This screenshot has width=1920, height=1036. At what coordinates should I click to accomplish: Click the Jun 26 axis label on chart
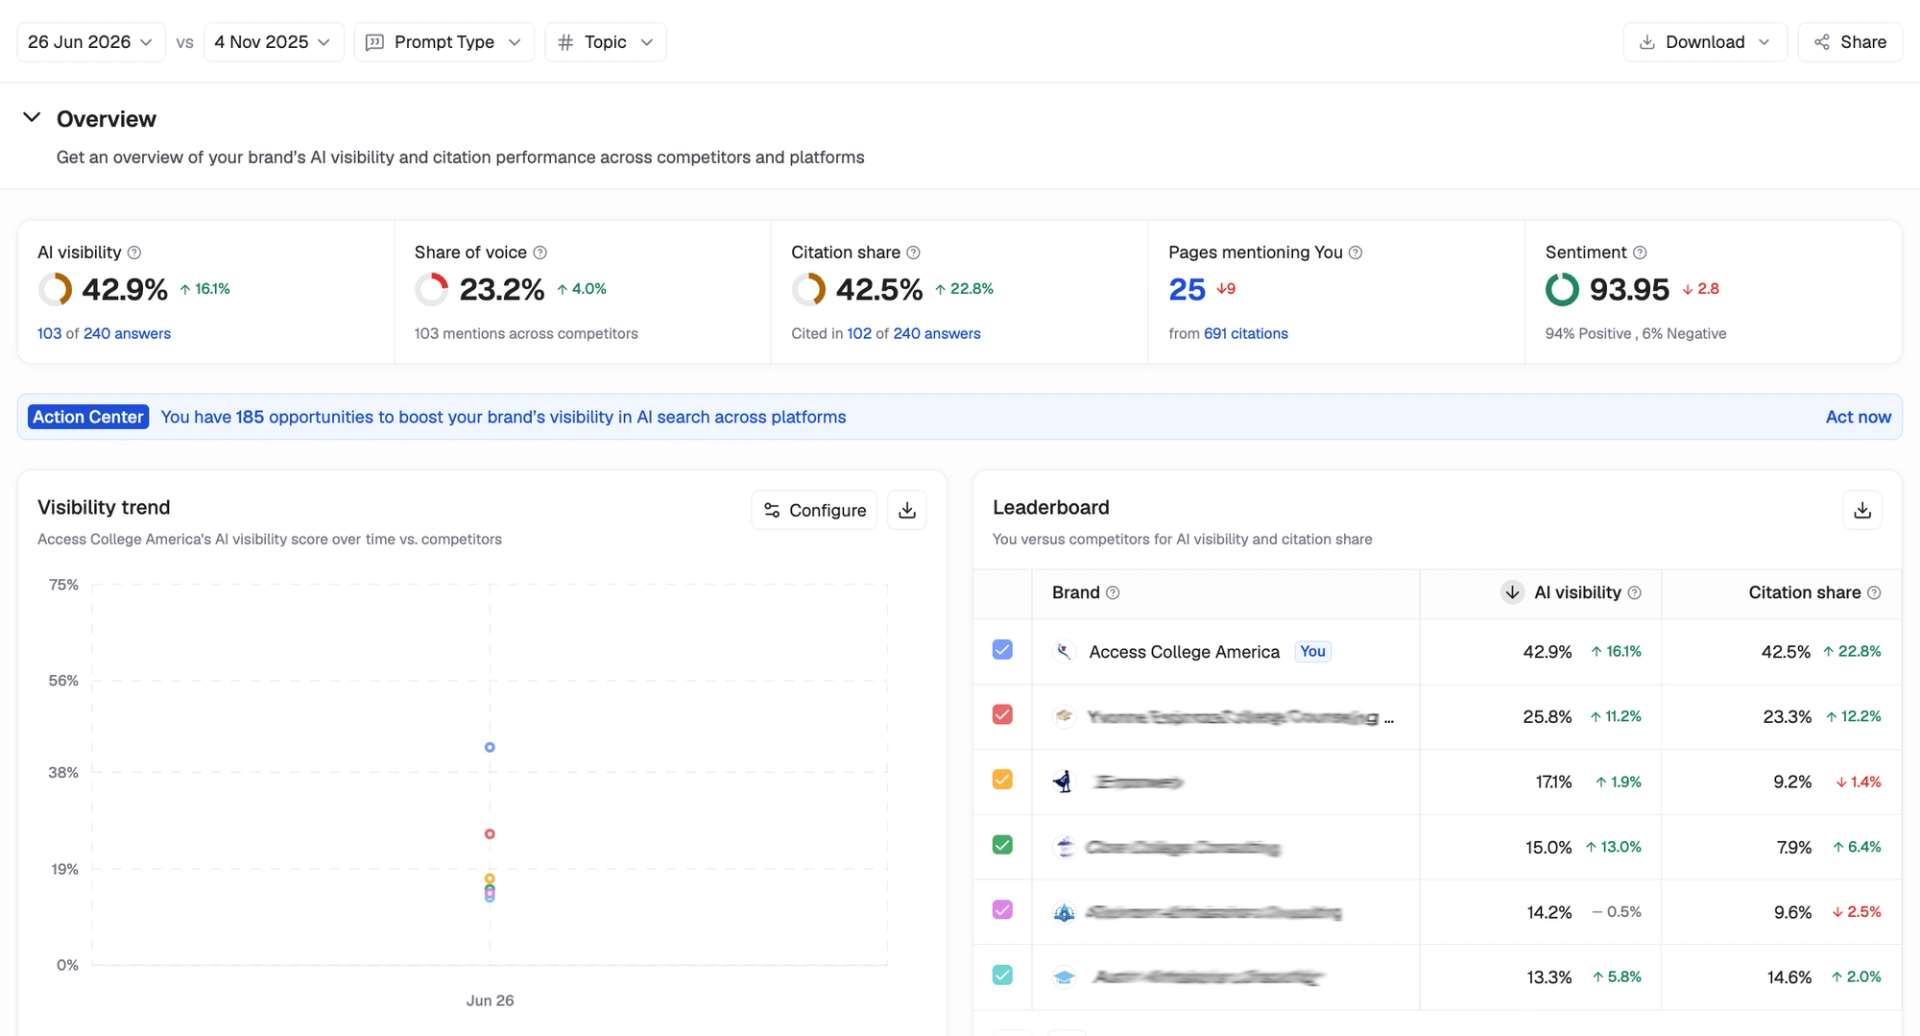coord(490,1000)
